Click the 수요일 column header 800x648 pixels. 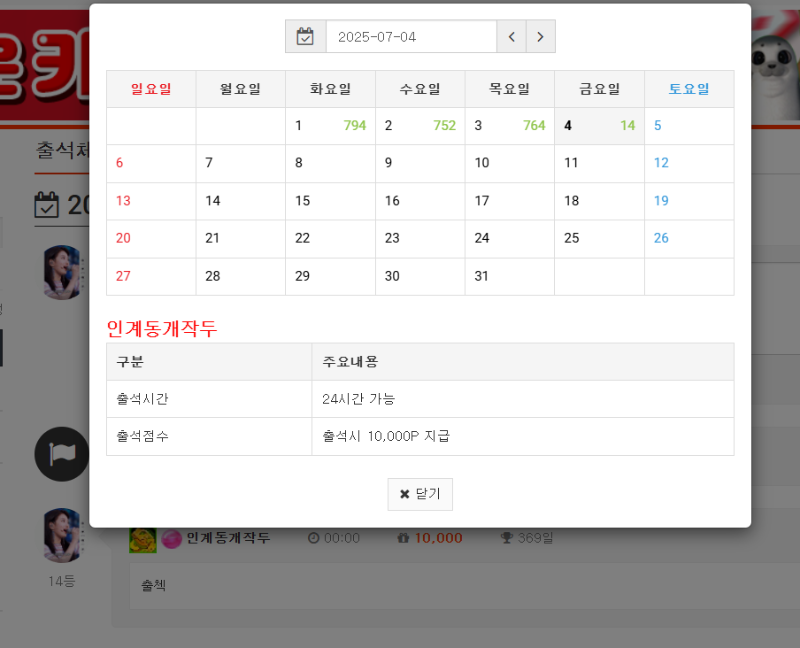click(420, 89)
